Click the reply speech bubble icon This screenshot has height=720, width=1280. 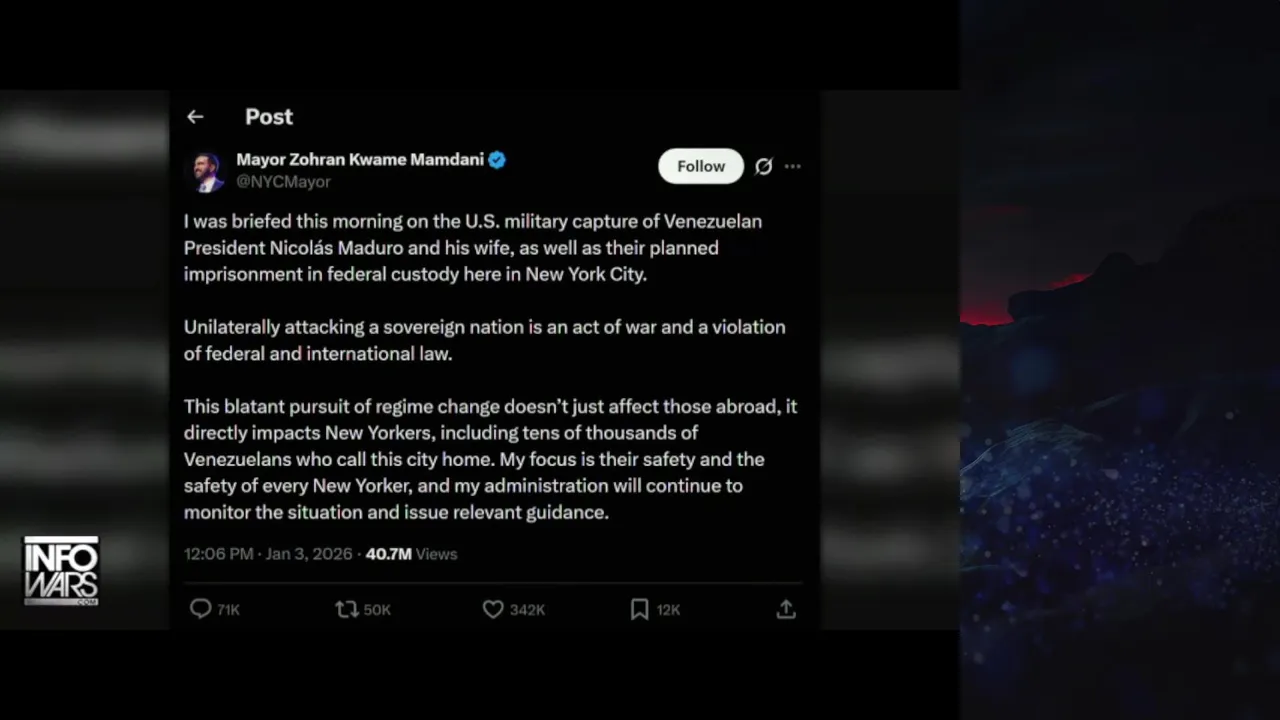click(x=201, y=609)
